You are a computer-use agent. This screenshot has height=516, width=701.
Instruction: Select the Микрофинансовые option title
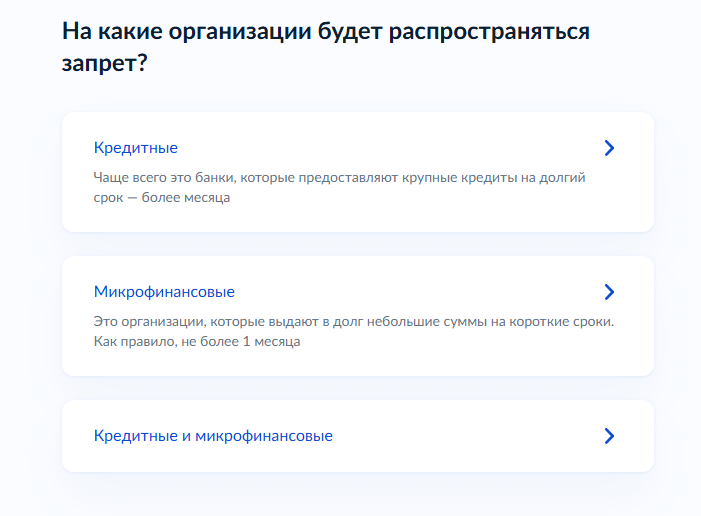point(164,292)
